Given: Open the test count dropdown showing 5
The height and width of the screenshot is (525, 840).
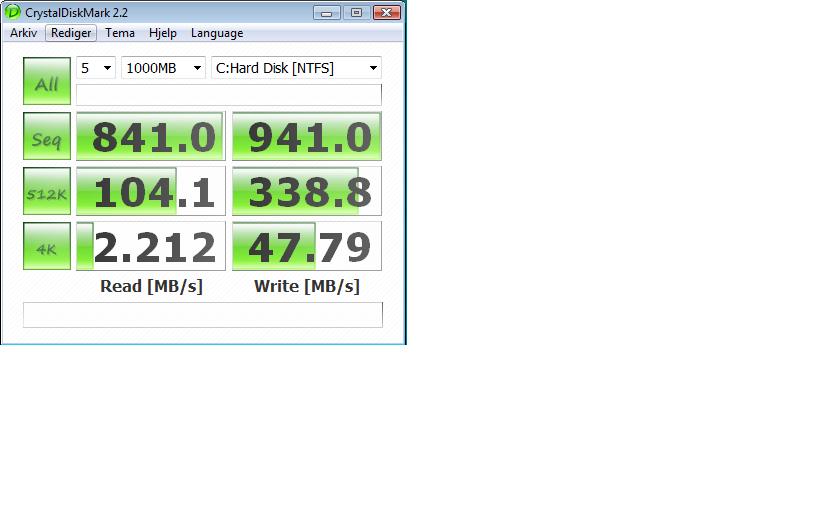Looking at the screenshot, I should pos(95,68).
